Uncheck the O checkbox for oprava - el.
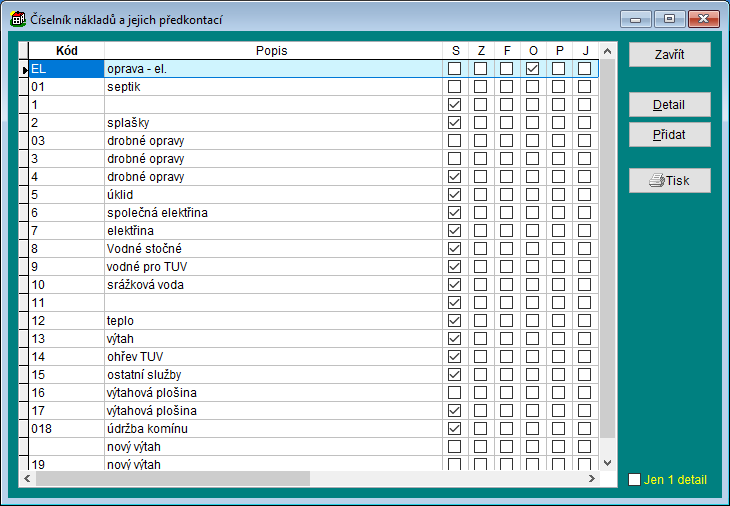This screenshot has width=730, height=506. tap(532, 69)
